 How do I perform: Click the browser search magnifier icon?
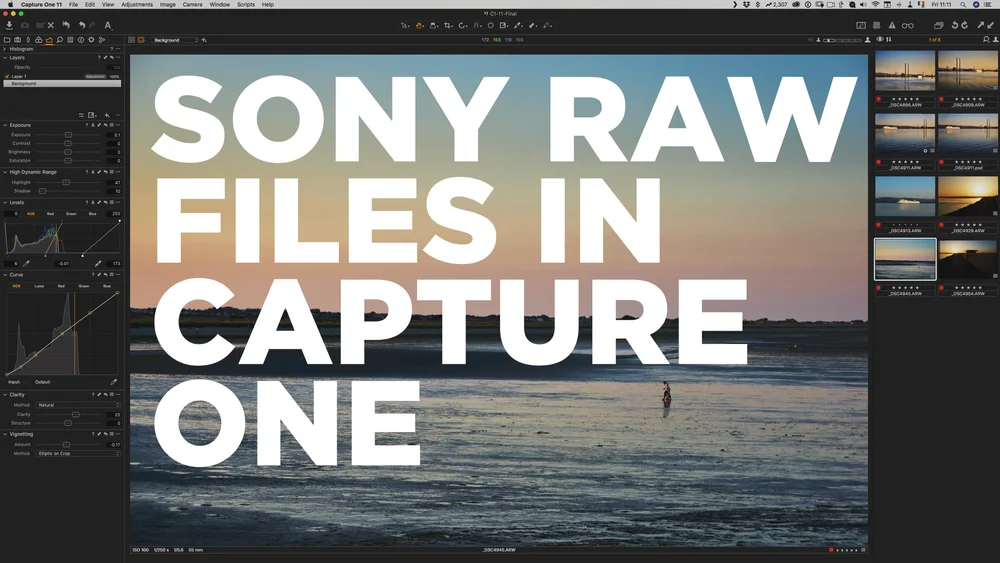click(x=986, y=40)
